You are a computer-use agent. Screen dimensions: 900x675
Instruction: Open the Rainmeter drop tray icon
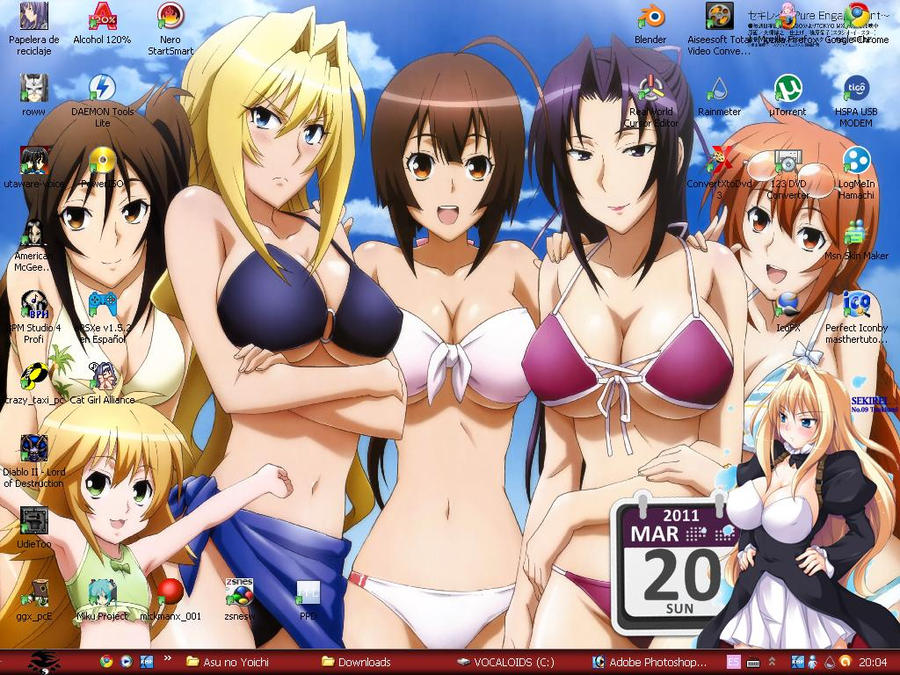(830, 662)
